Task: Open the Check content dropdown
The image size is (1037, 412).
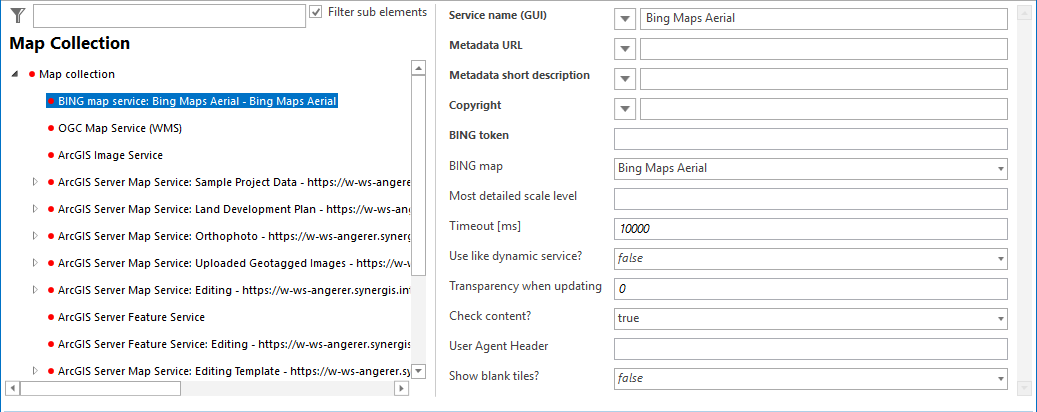Action: coord(811,318)
